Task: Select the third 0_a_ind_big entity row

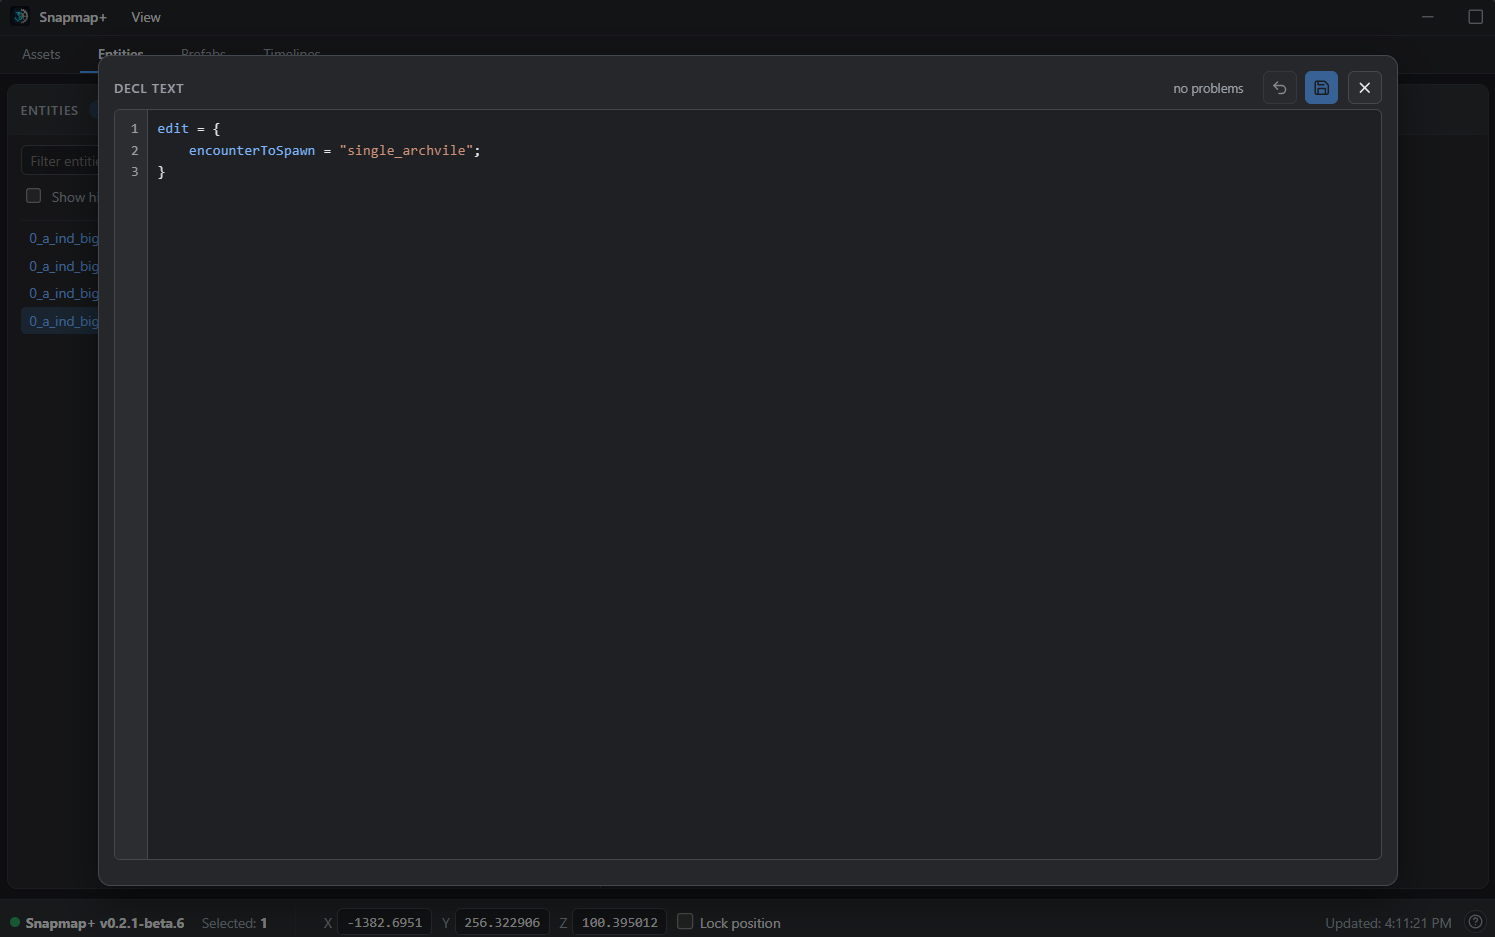Action: click(61, 293)
